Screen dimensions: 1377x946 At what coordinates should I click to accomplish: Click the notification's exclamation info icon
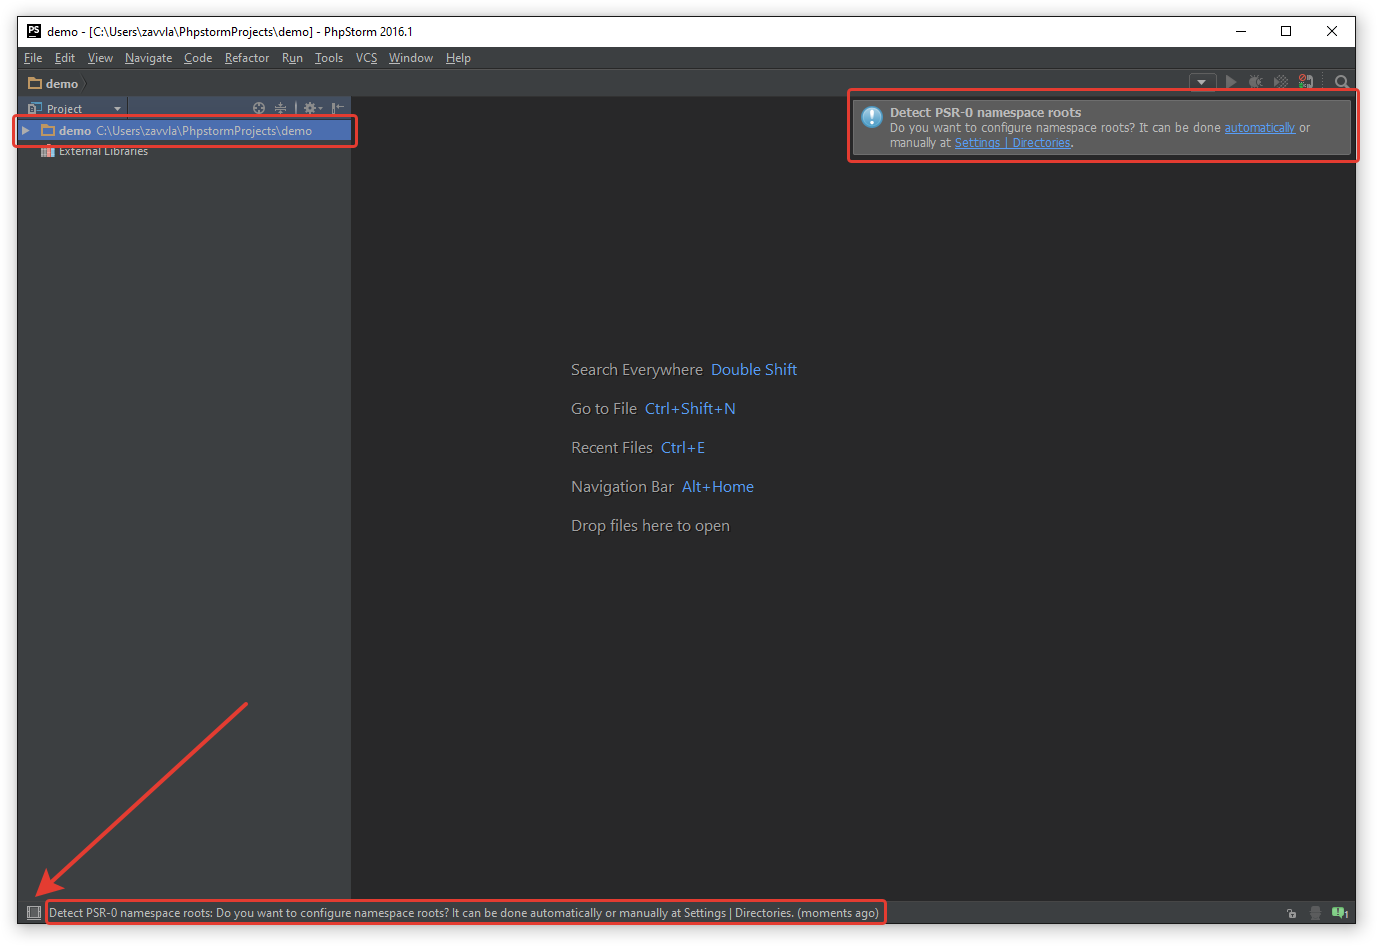872,117
